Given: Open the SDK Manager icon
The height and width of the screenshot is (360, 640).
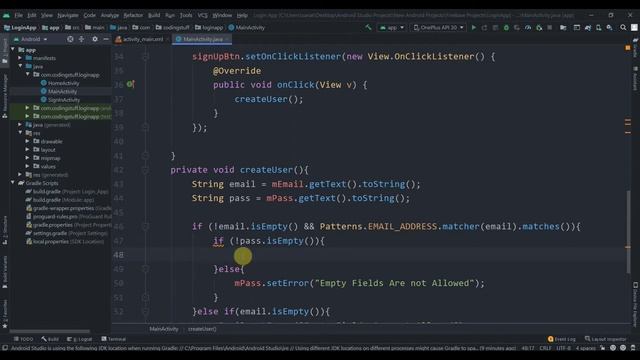Looking at the screenshot, I should click(609, 27).
